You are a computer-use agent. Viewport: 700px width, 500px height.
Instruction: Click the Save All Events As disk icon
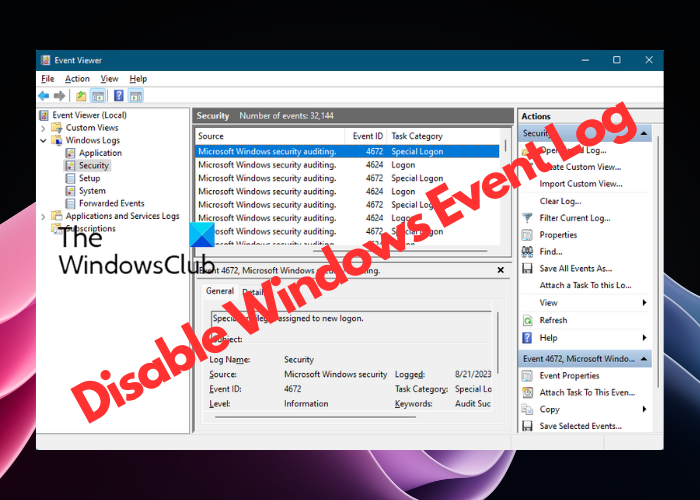point(527,268)
